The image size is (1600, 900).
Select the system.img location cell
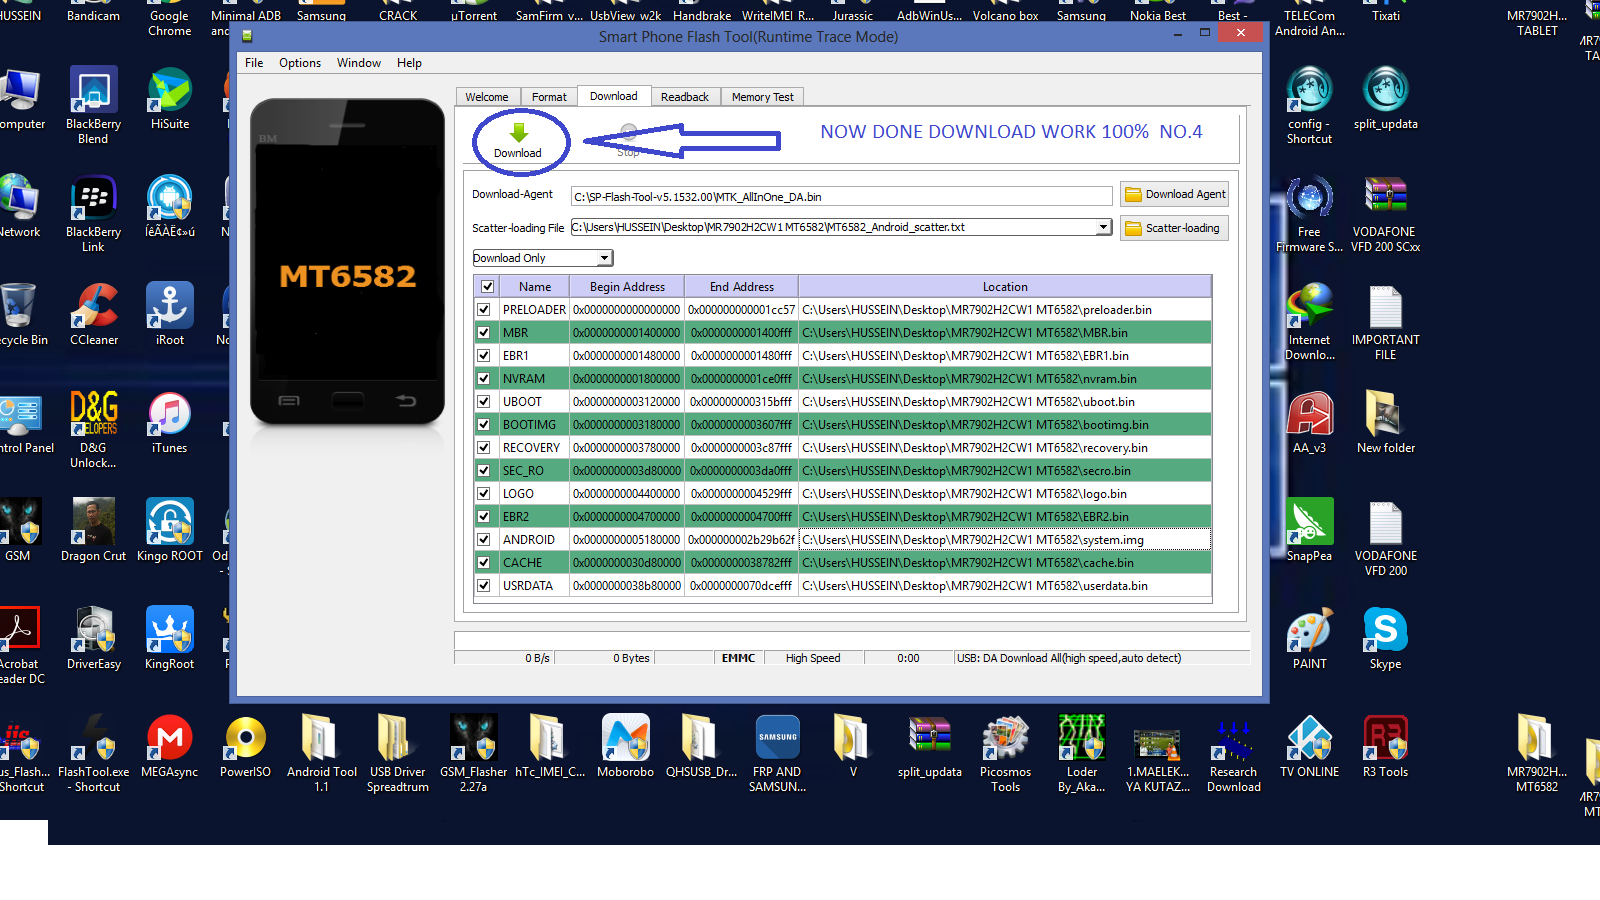click(1005, 540)
